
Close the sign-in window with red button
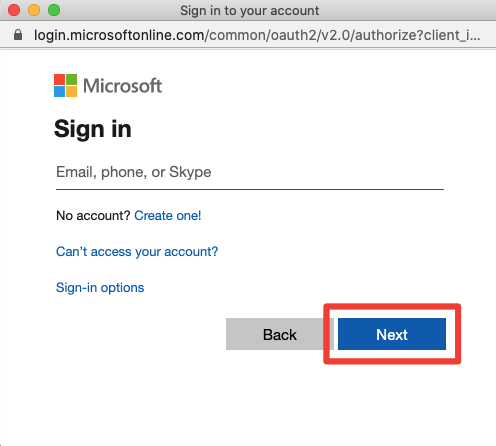pyautogui.click(x=14, y=10)
